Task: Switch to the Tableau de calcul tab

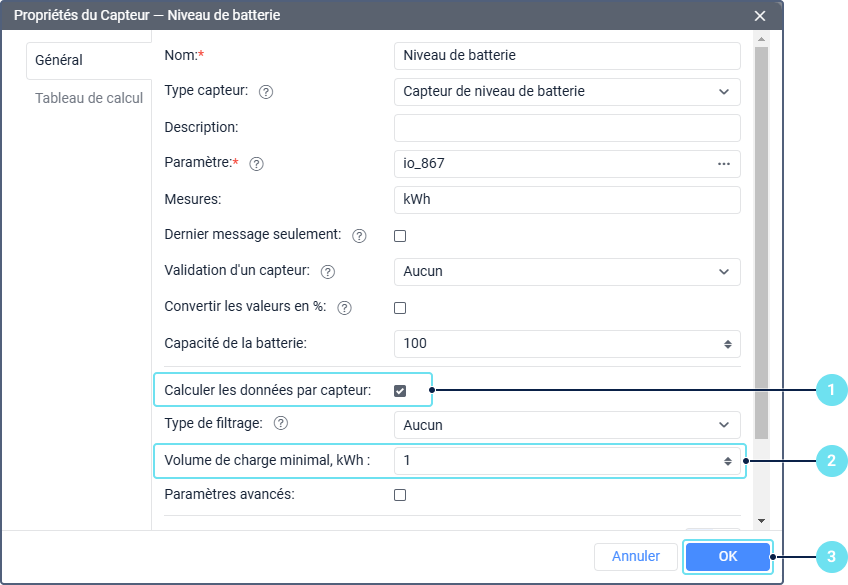Action: coord(89,98)
